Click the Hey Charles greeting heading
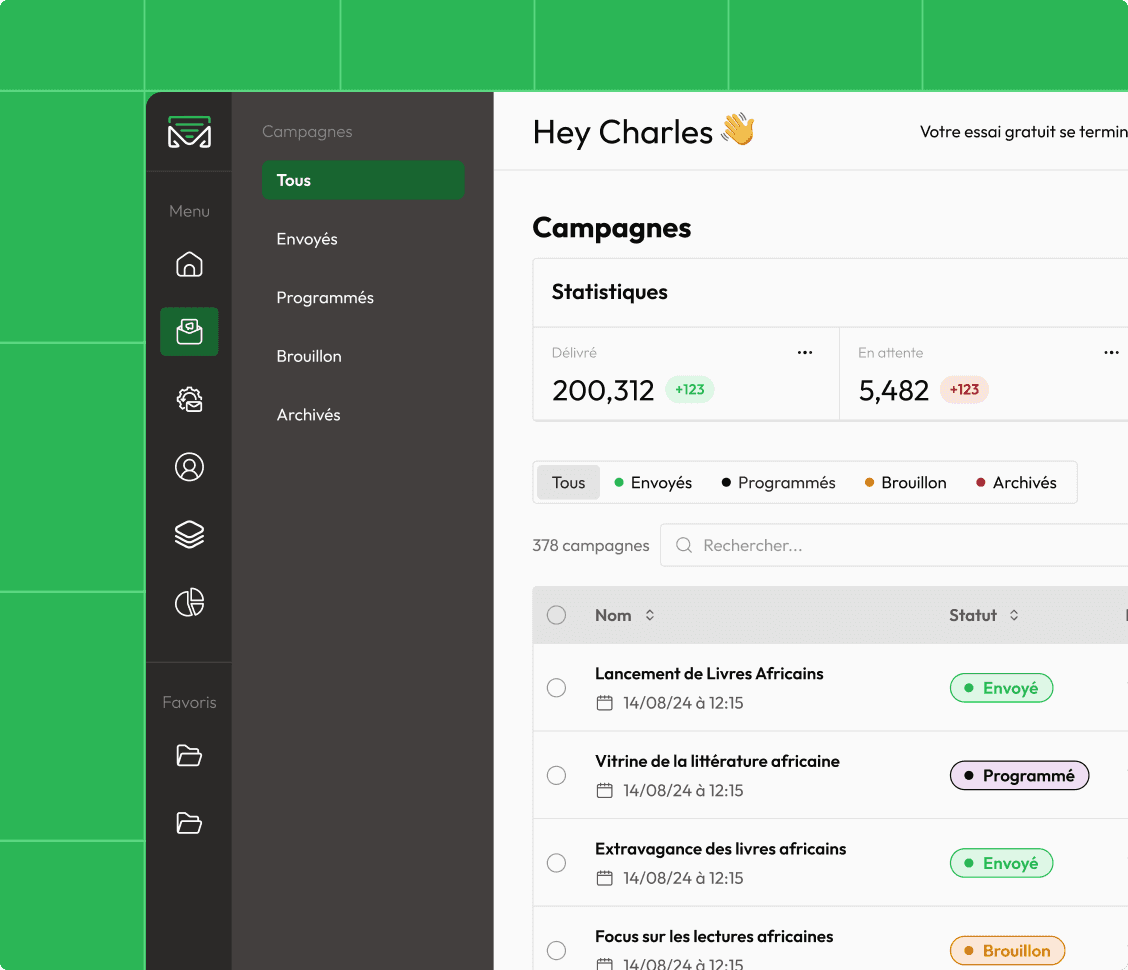 click(x=622, y=132)
